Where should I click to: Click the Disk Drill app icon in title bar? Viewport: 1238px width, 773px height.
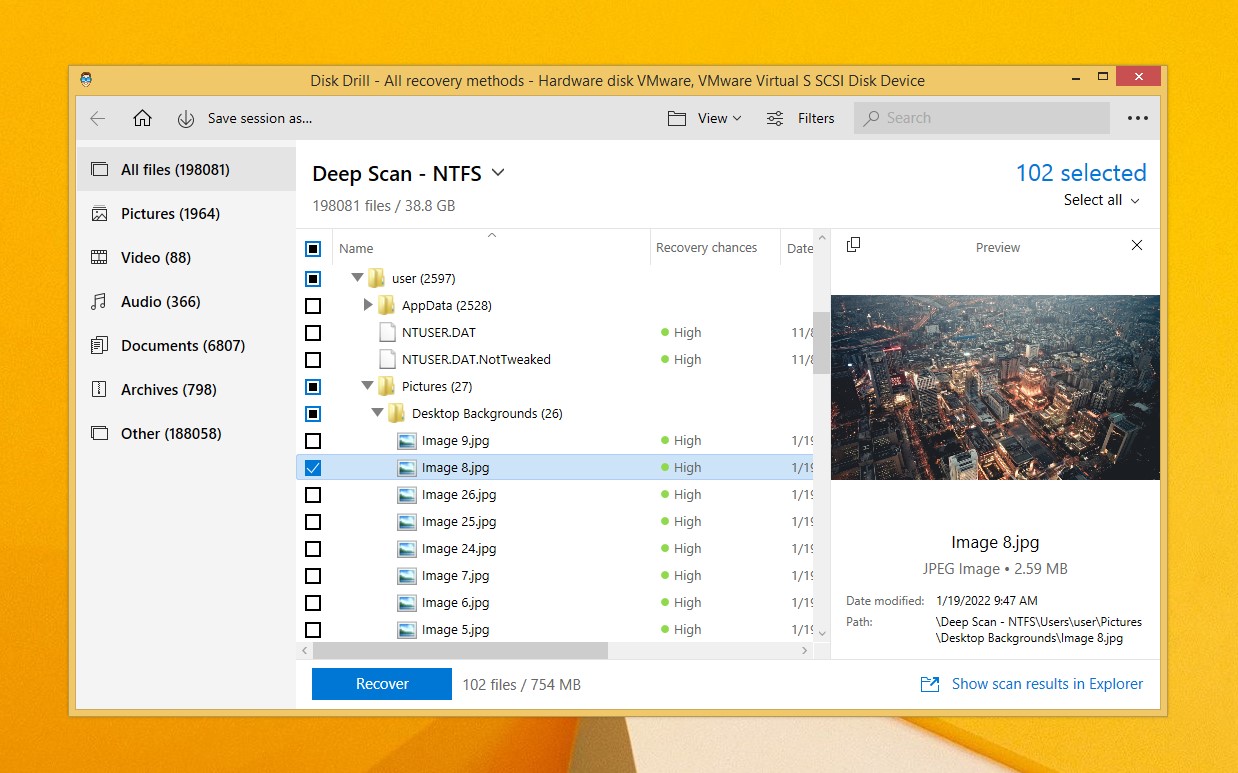[87, 81]
